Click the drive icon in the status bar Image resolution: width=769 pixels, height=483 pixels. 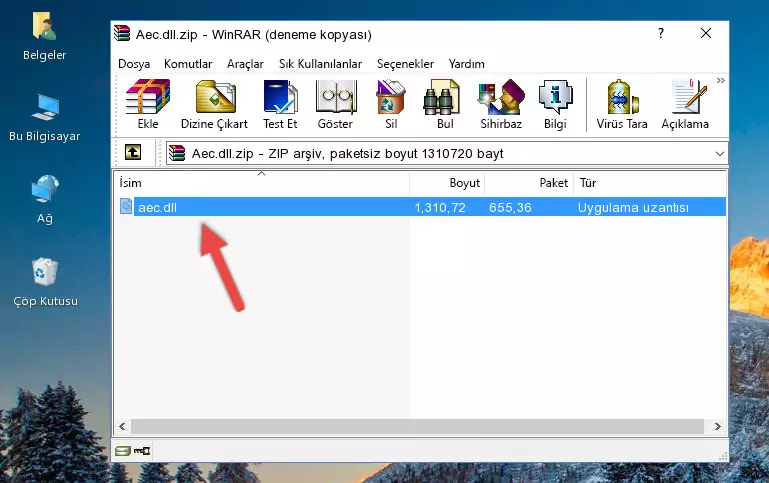pos(123,451)
